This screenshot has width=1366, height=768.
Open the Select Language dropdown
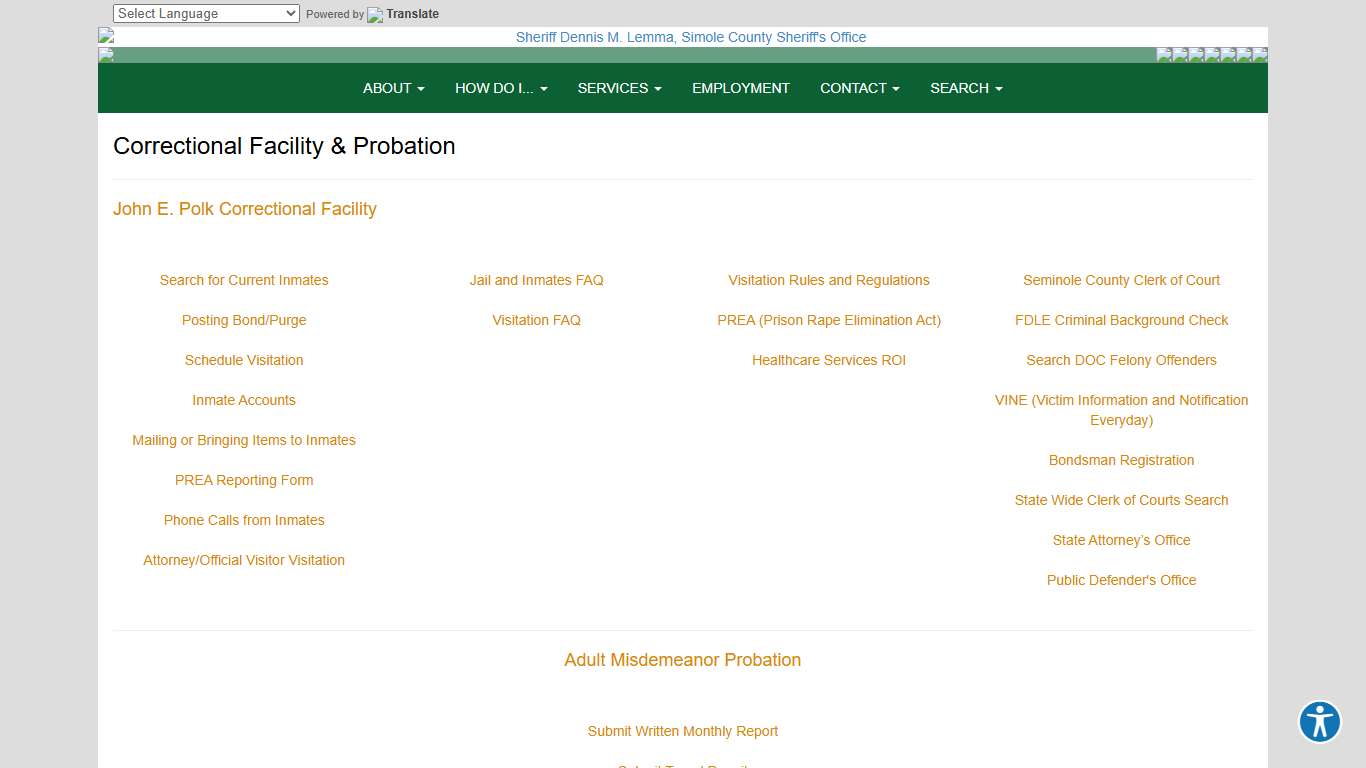(x=205, y=13)
